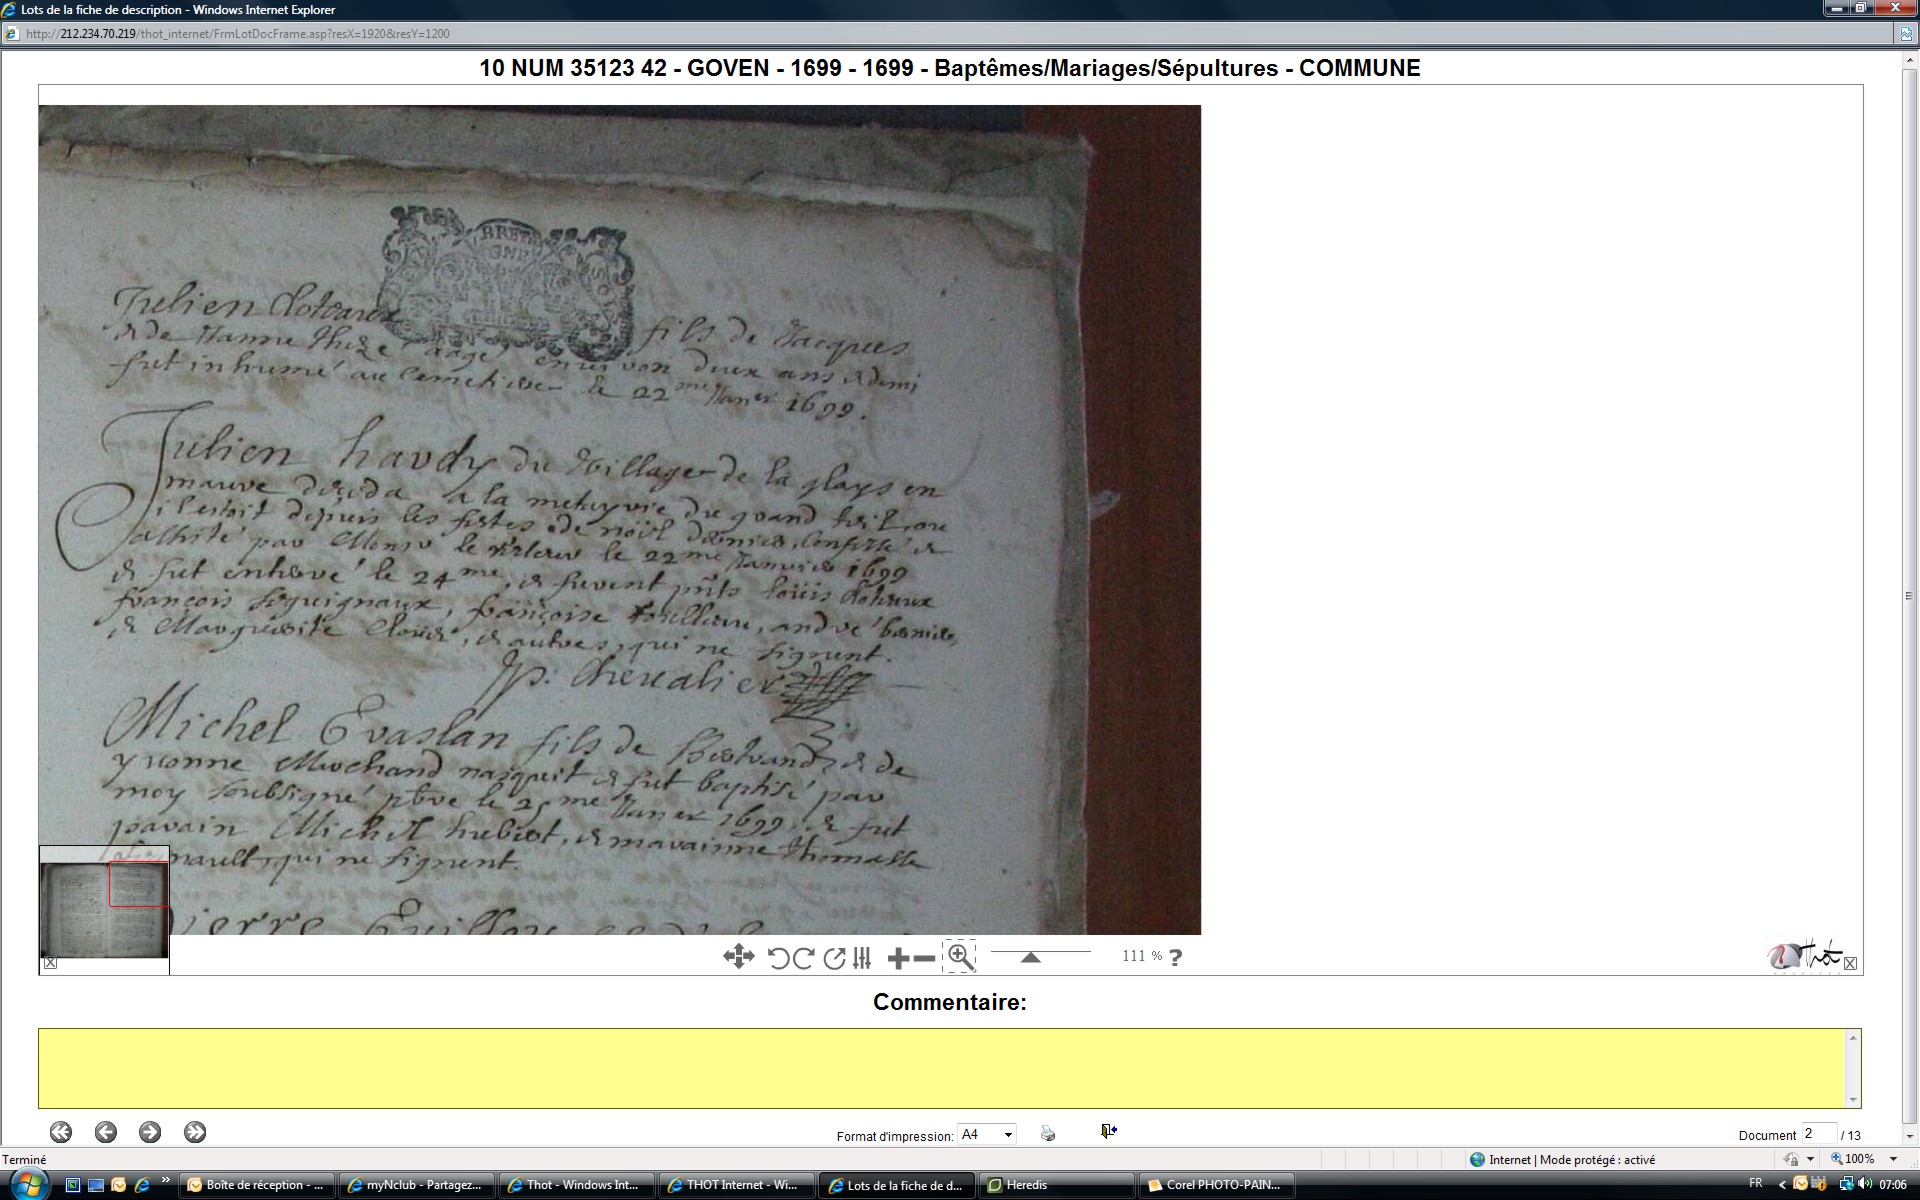This screenshot has width=1920, height=1200.
Task: Expand the browser zoom level 100% dropdown
Action: click(1893, 1159)
